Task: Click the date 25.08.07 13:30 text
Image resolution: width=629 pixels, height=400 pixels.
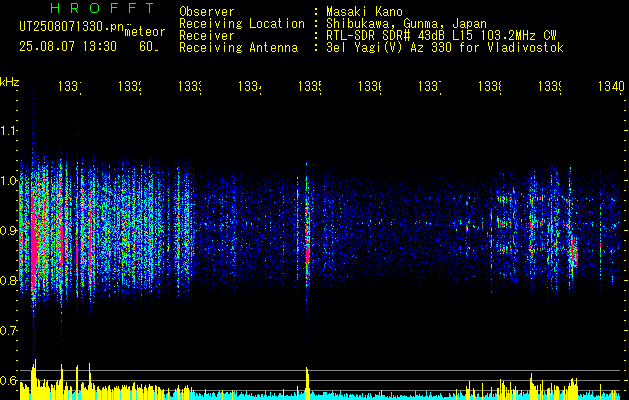Action: [x=68, y=47]
